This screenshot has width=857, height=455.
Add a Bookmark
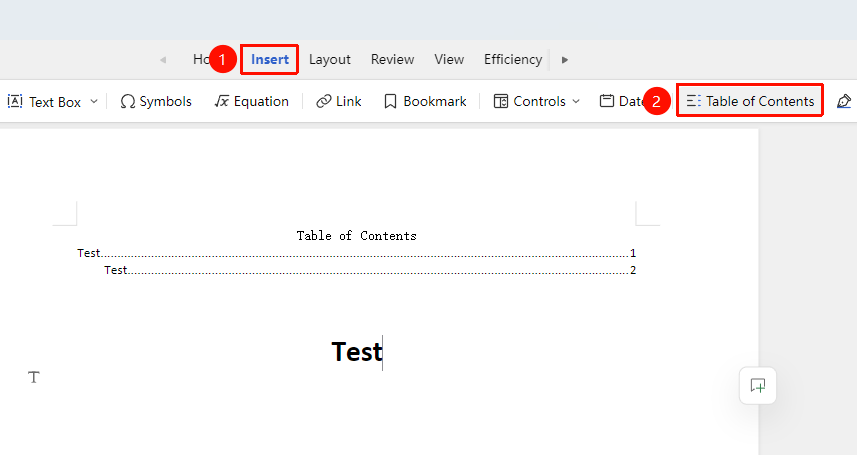425,102
